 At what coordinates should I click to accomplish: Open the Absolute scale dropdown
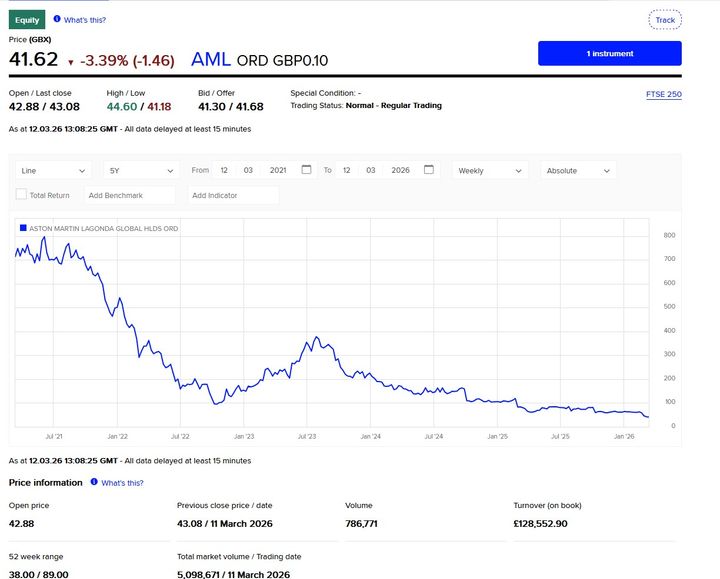pyautogui.click(x=578, y=171)
